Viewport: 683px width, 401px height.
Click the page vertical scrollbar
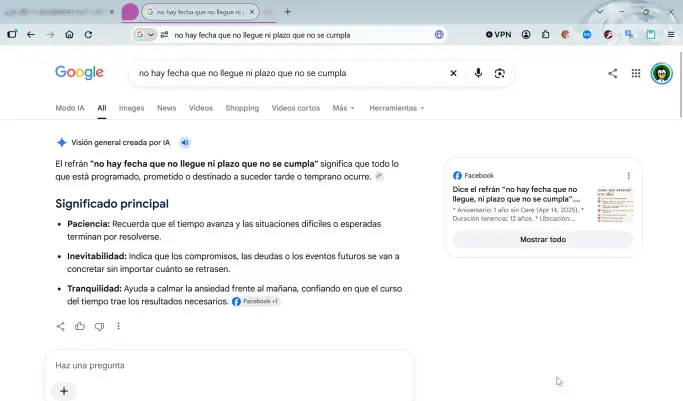pos(680,85)
